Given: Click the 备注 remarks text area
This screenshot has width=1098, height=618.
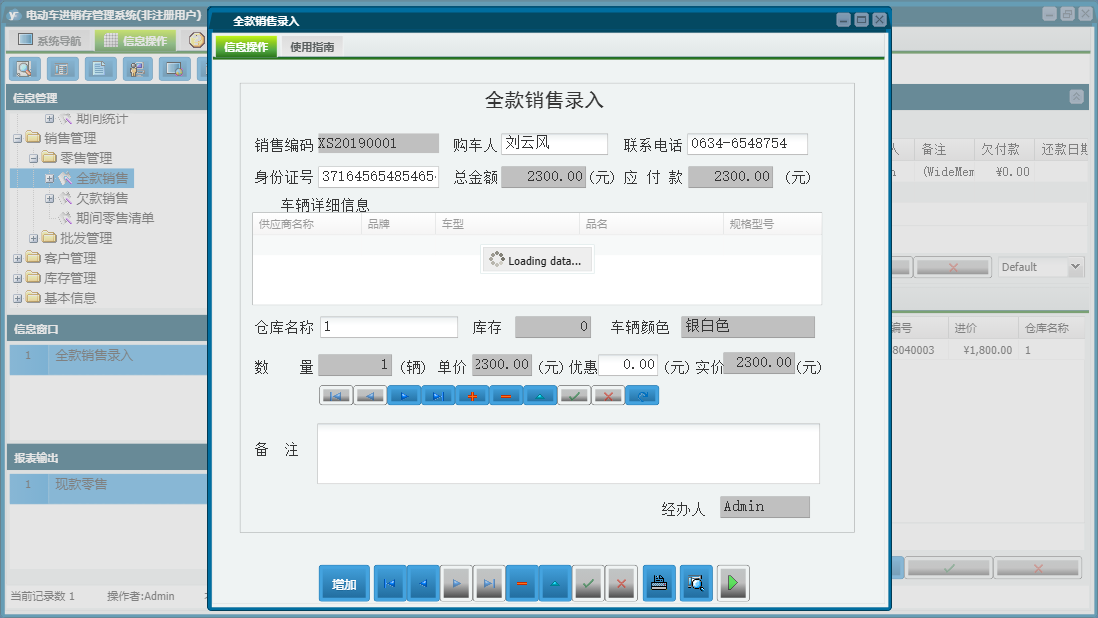Looking at the screenshot, I should click(x=568, y=454).
